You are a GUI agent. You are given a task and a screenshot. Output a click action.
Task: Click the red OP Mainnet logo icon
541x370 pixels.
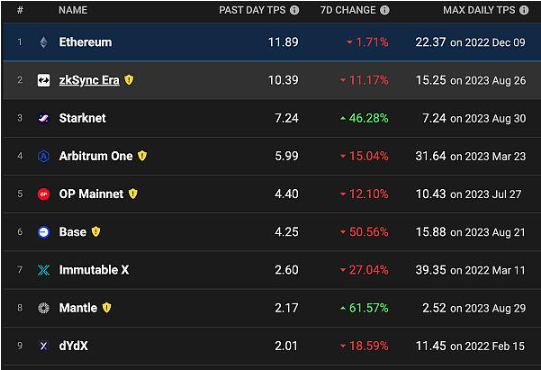(x=43, y=194)
